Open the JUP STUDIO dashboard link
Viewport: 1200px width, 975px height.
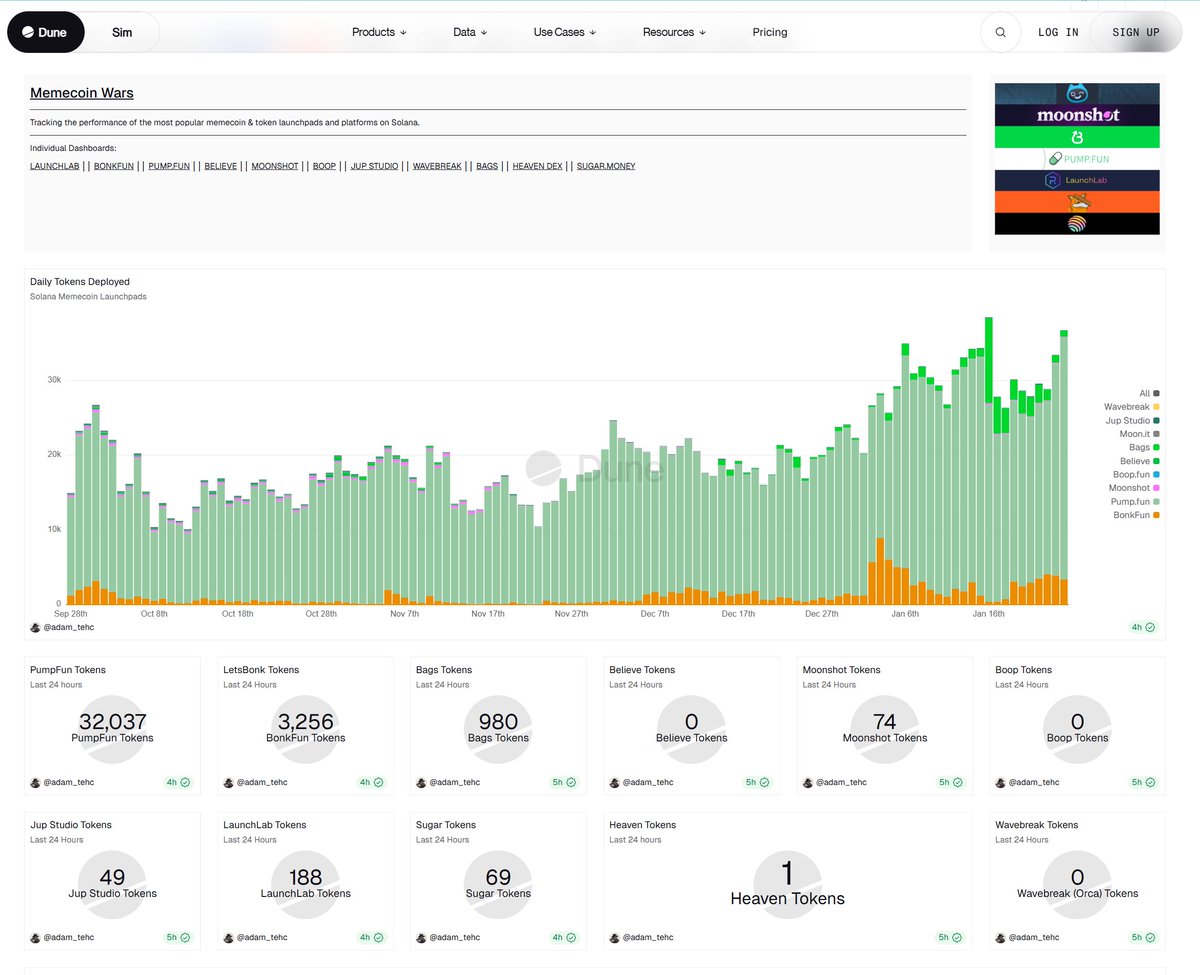click(375, 166)
